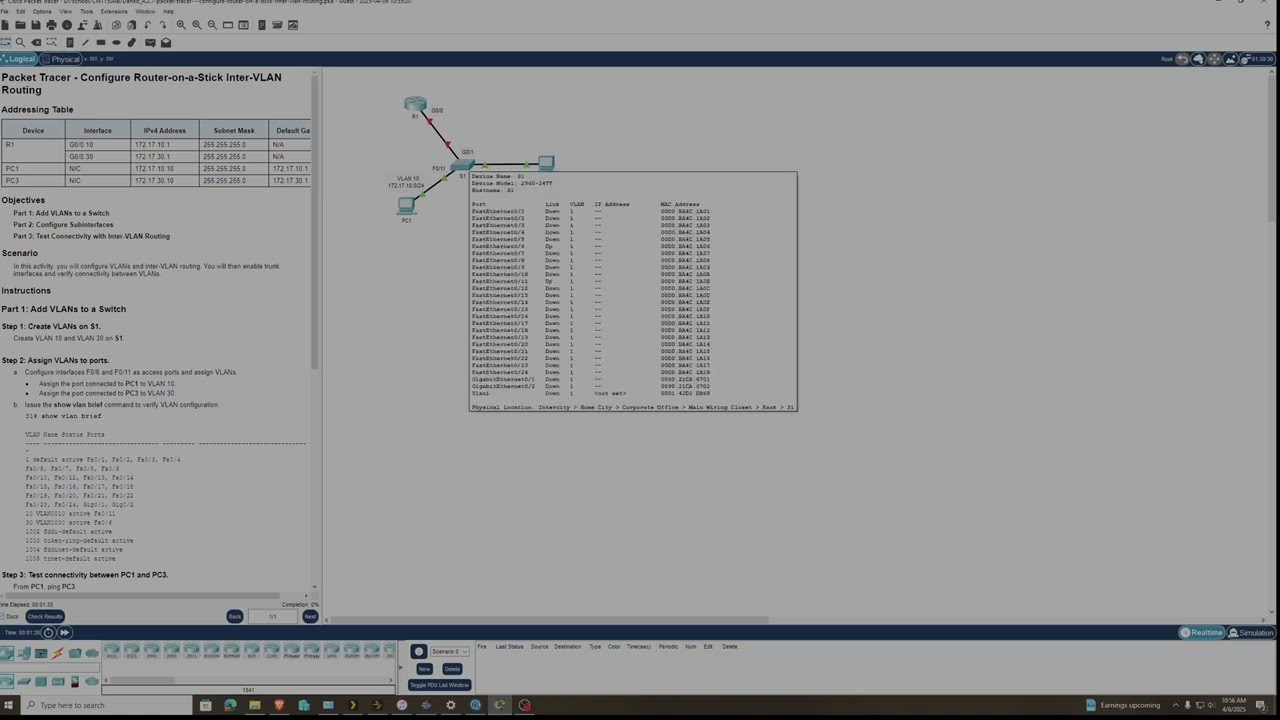Zoom in on the workspace
The width and height of the screenshot is (1280, 720).
click(x=181, y=25)
